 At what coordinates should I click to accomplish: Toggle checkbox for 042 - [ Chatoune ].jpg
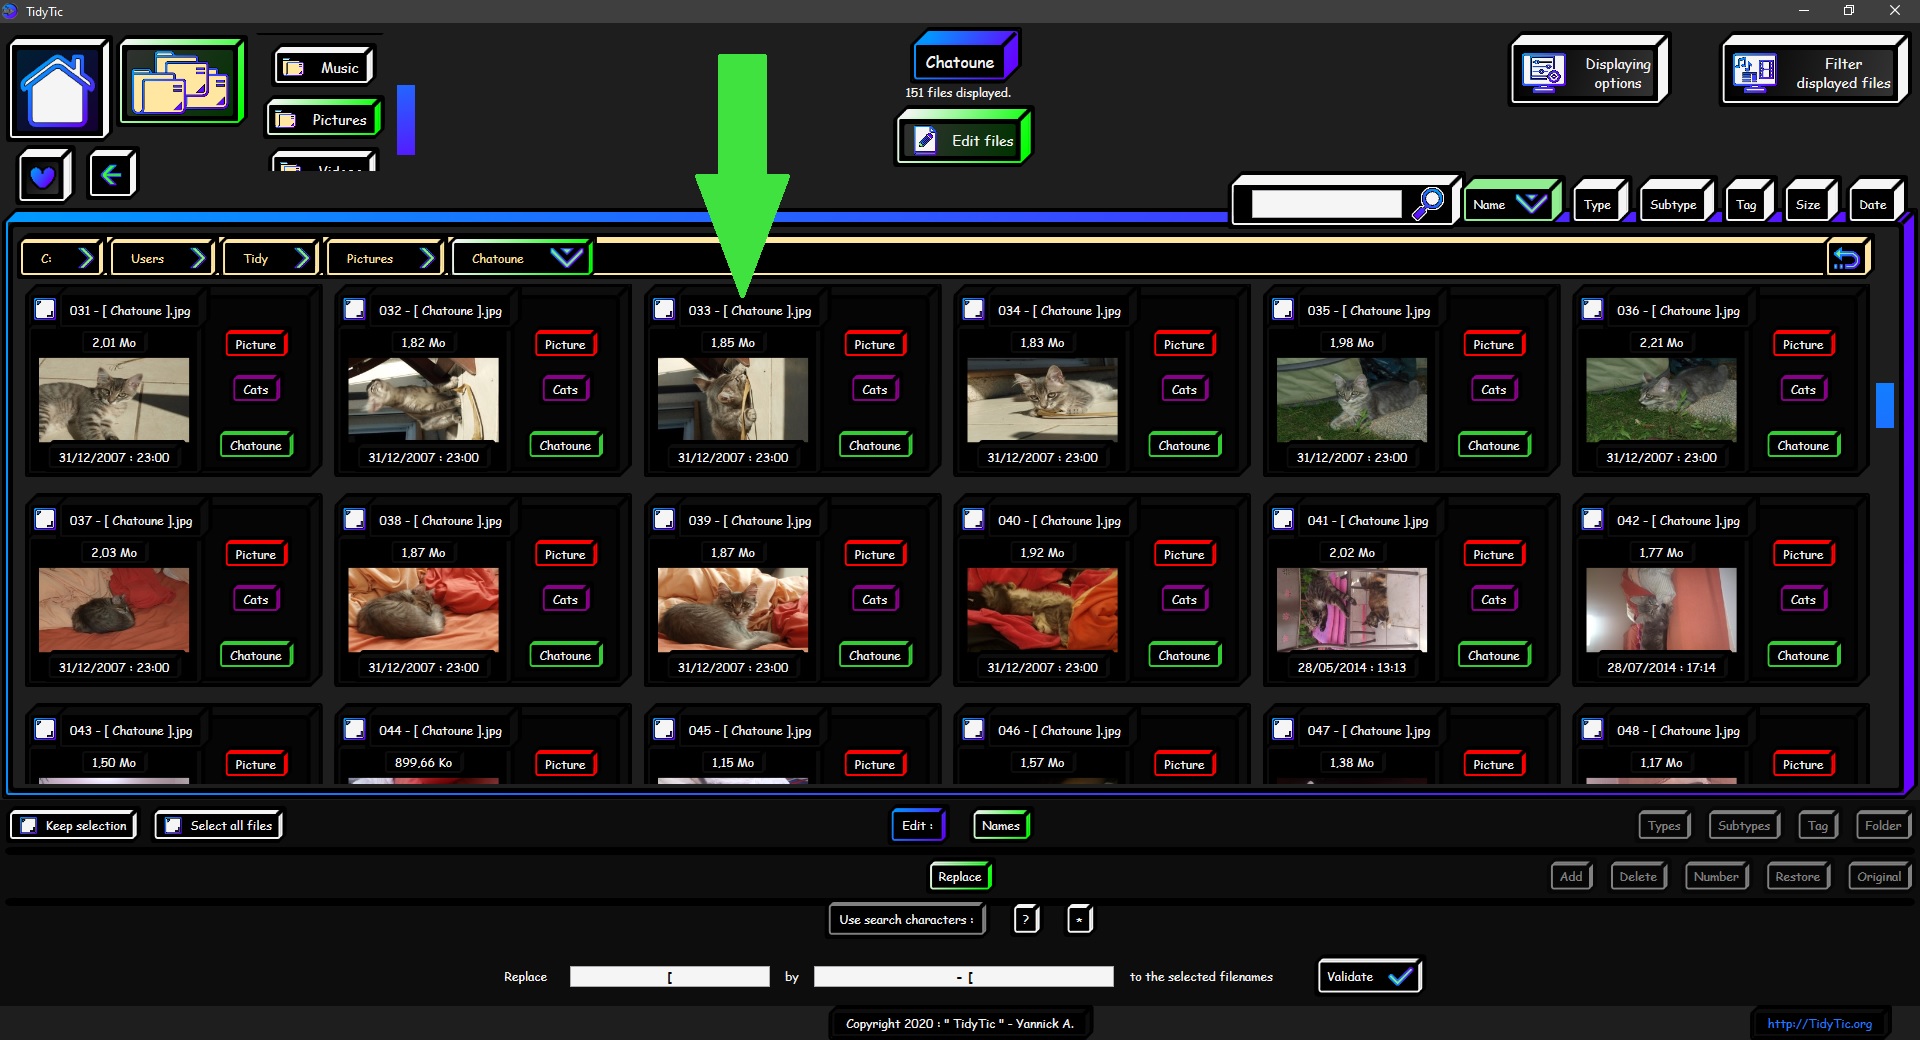tap(1593, 519)
